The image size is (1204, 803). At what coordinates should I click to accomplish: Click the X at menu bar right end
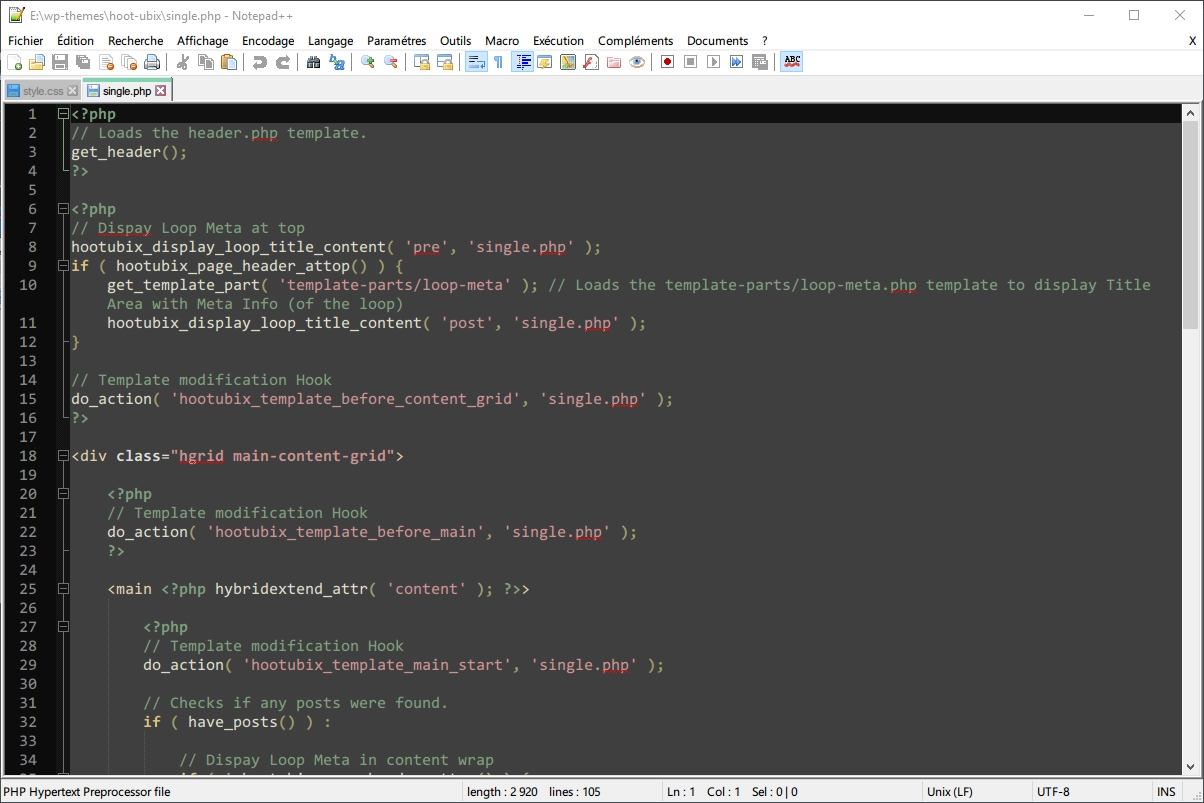(x=1192, y=41)
